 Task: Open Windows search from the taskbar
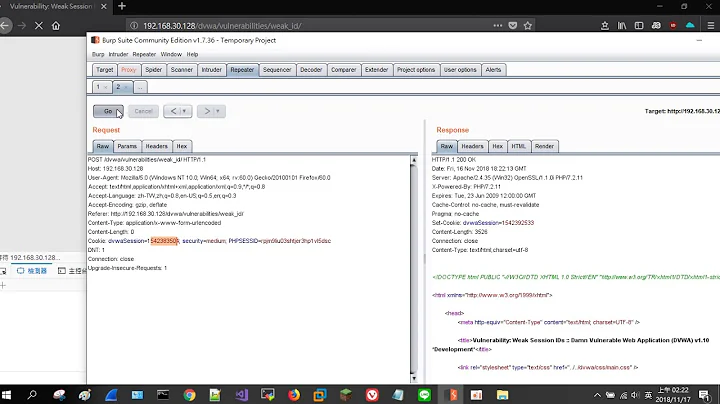(x=32, y=395)
